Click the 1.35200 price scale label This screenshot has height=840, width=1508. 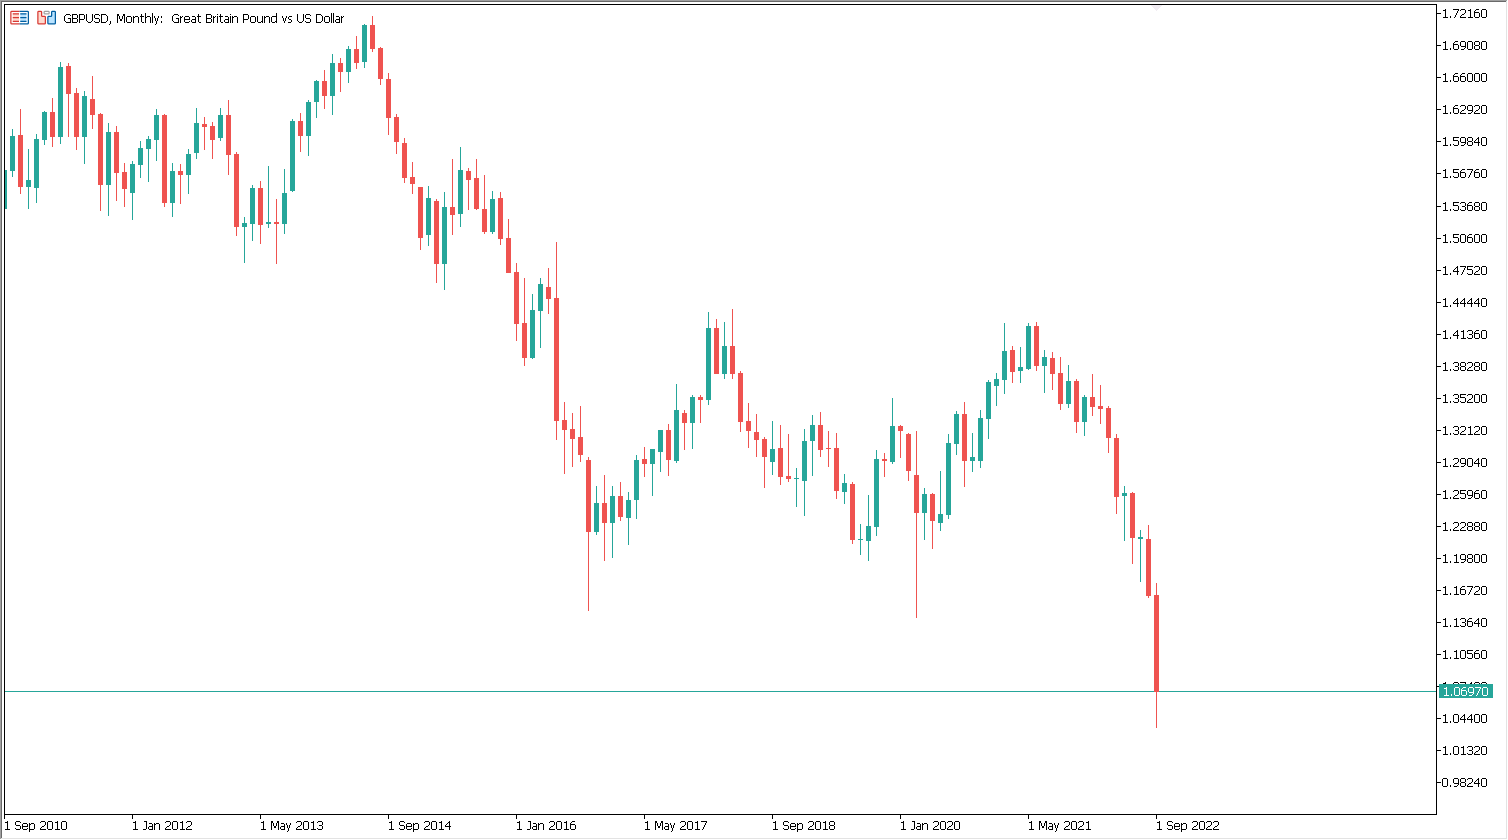(1464, 398)
